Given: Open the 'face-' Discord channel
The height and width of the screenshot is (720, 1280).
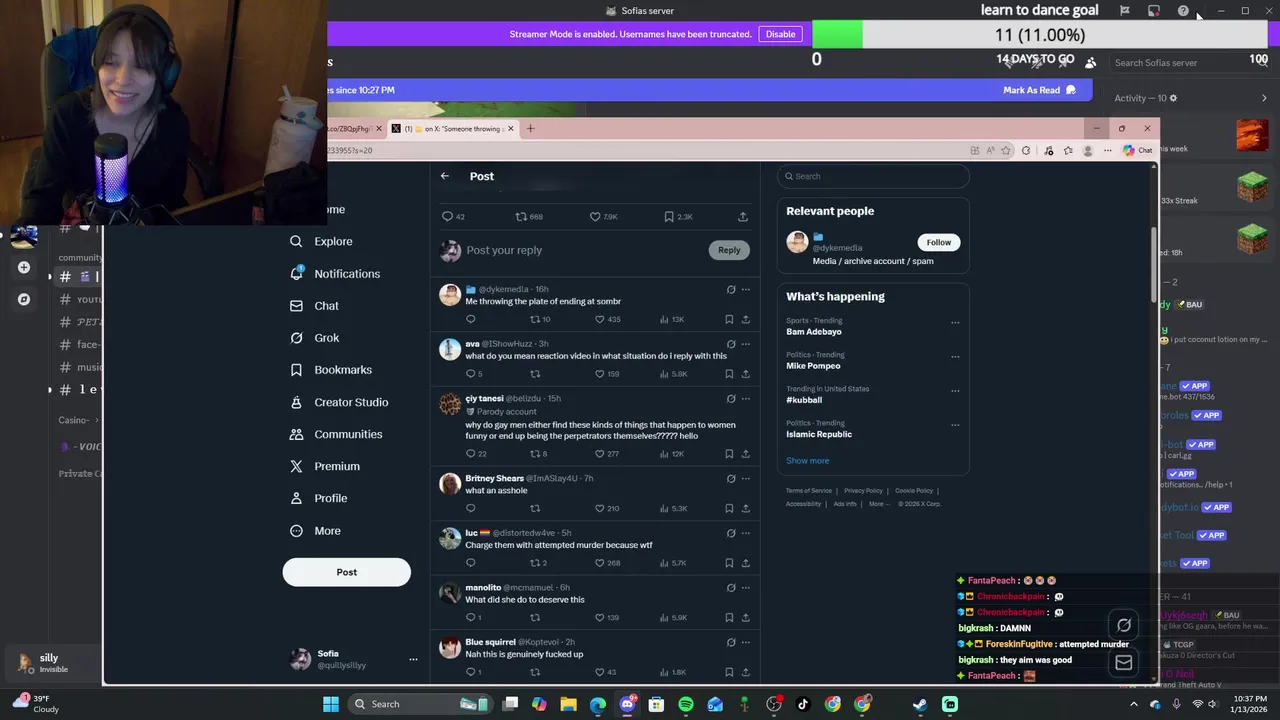Looking at the screenshot, I should 81,344.
